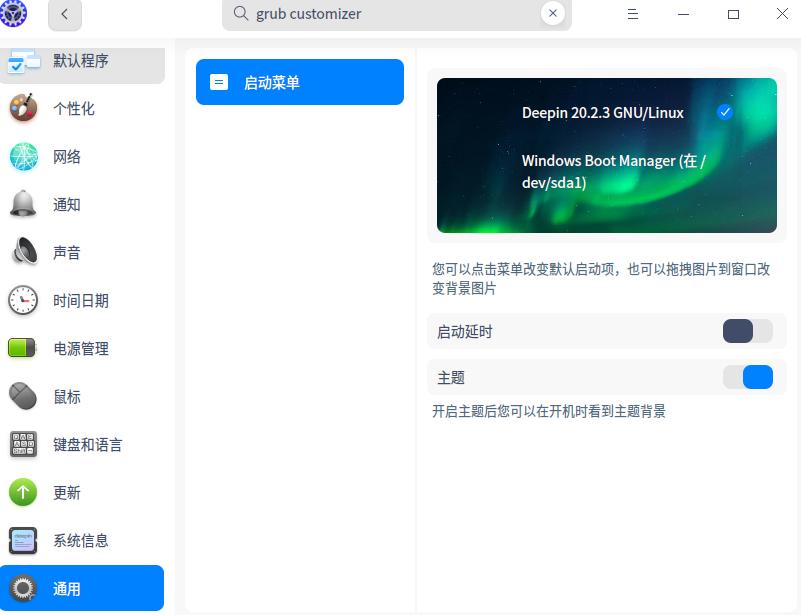Click the 启动菜单 list icon

point(219,82)
